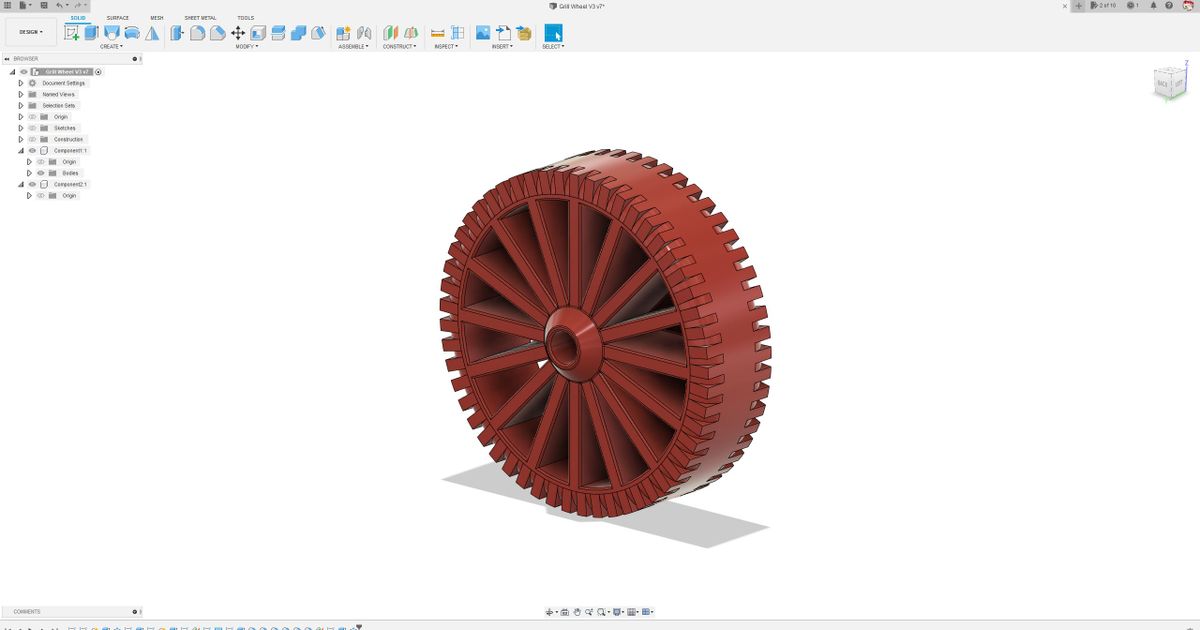The height and width of the screenshot is (630, 1200).
Task: Show the Sketches folder visibility
Action: pos(31,128)
